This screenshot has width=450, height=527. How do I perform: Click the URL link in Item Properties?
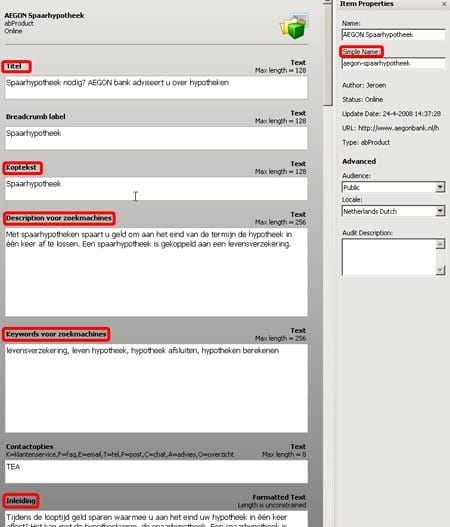[x=399, y=128]
